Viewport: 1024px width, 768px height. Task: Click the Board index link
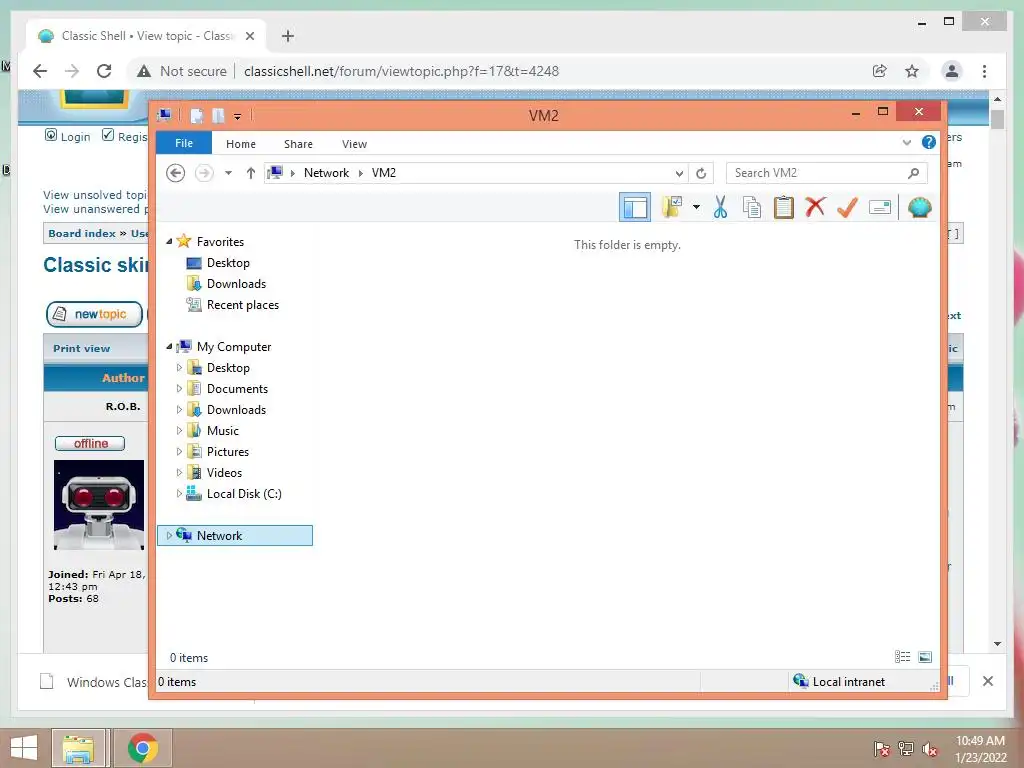pos(82,233)
